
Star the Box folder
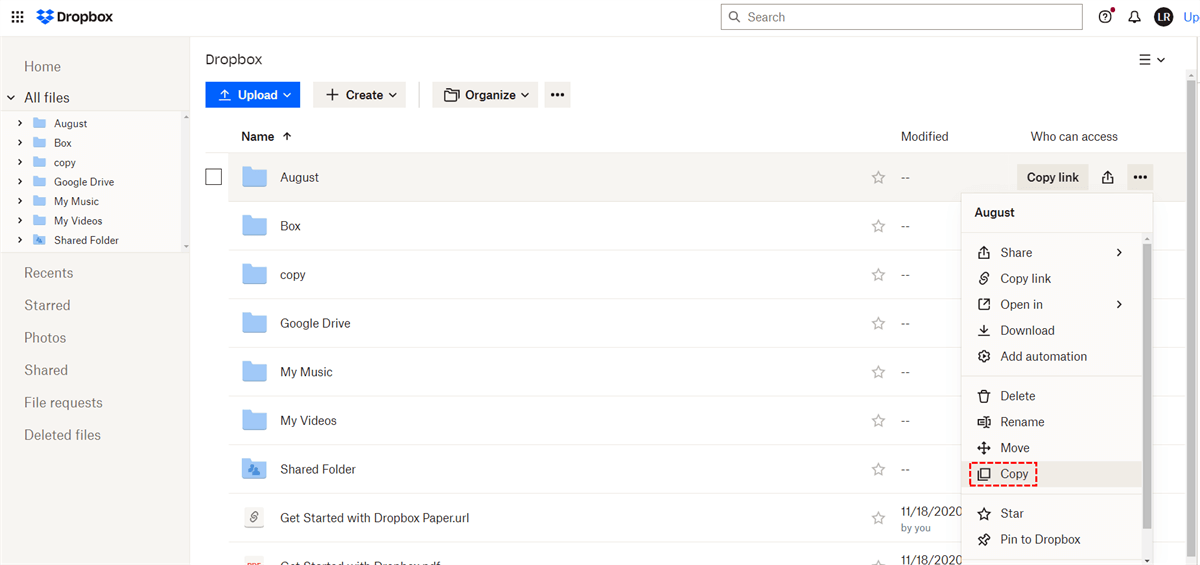click(x=878, y=226)
